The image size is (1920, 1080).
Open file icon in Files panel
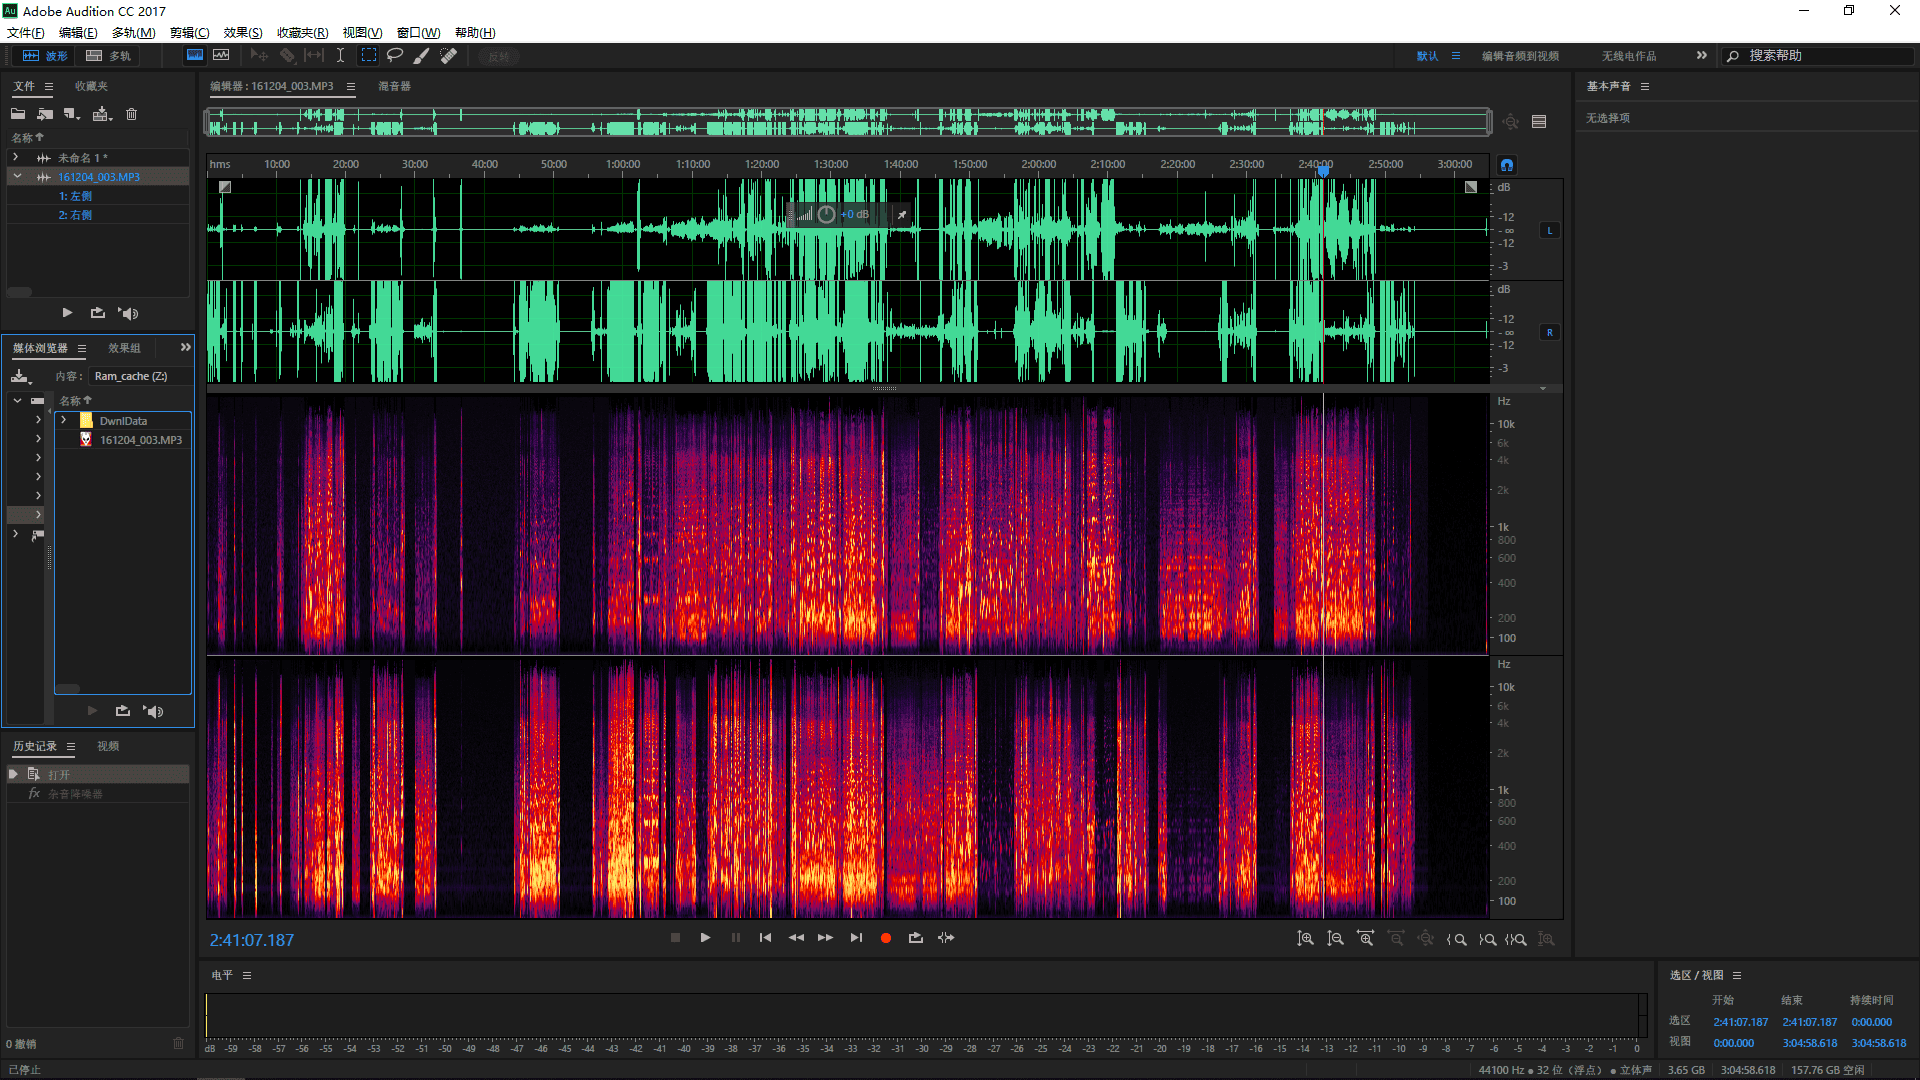(x=18, y=114)
